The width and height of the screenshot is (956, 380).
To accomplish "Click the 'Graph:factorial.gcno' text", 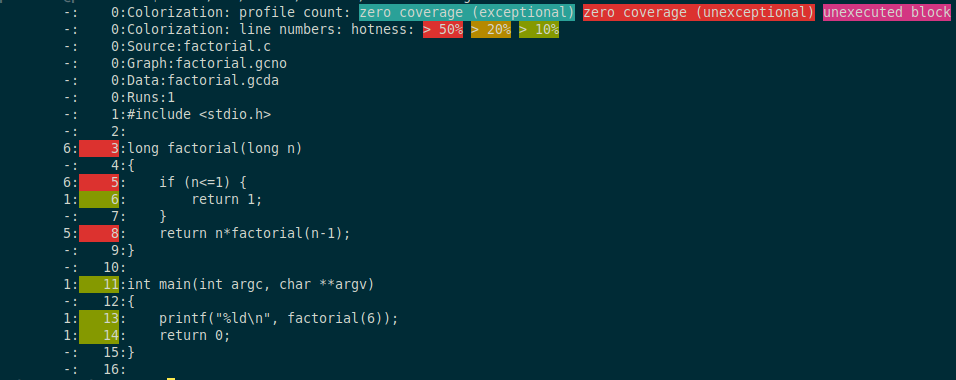I will (207, 63).
